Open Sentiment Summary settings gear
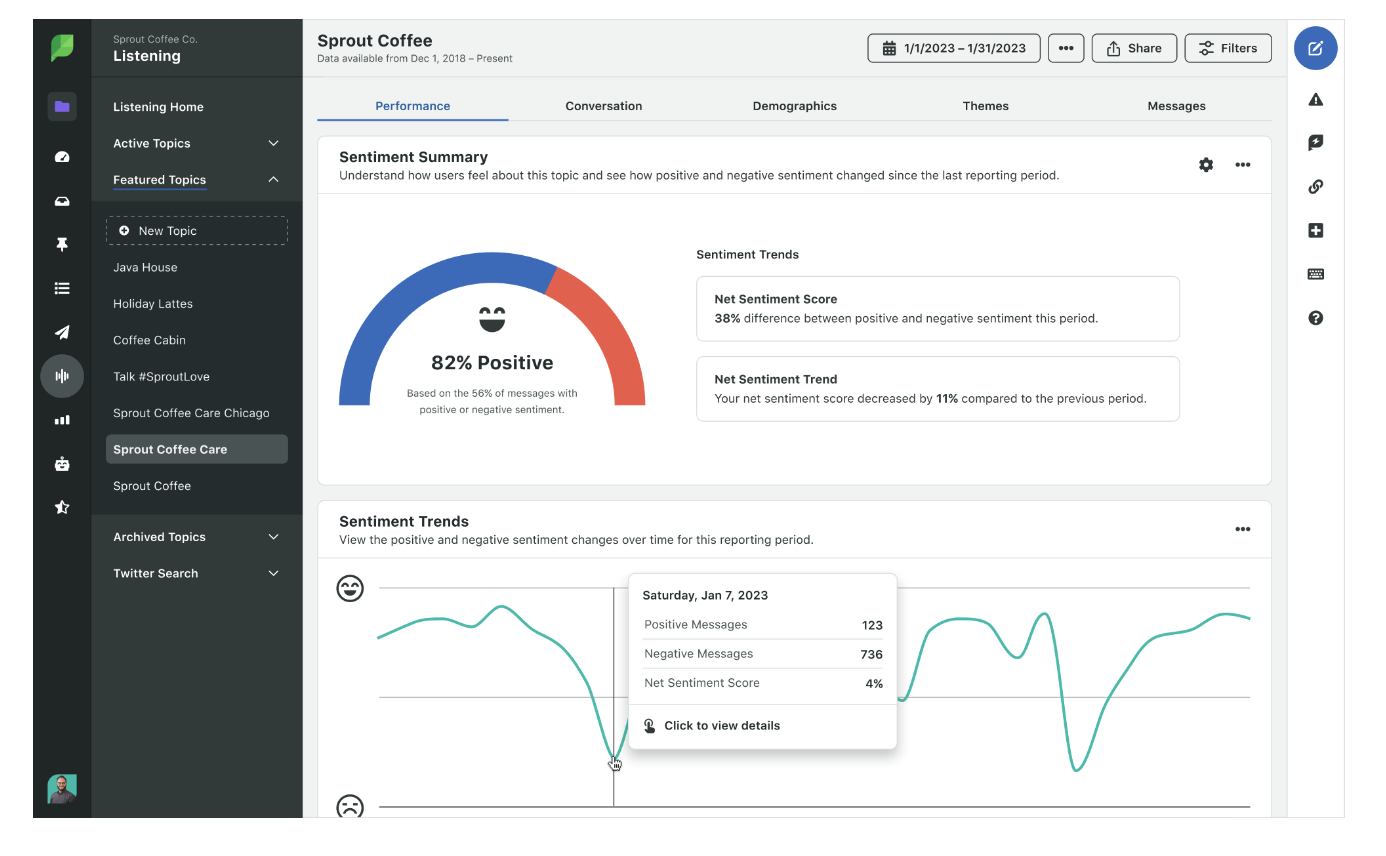This screenshot has height=856, width=1386. click(1206, 164)
